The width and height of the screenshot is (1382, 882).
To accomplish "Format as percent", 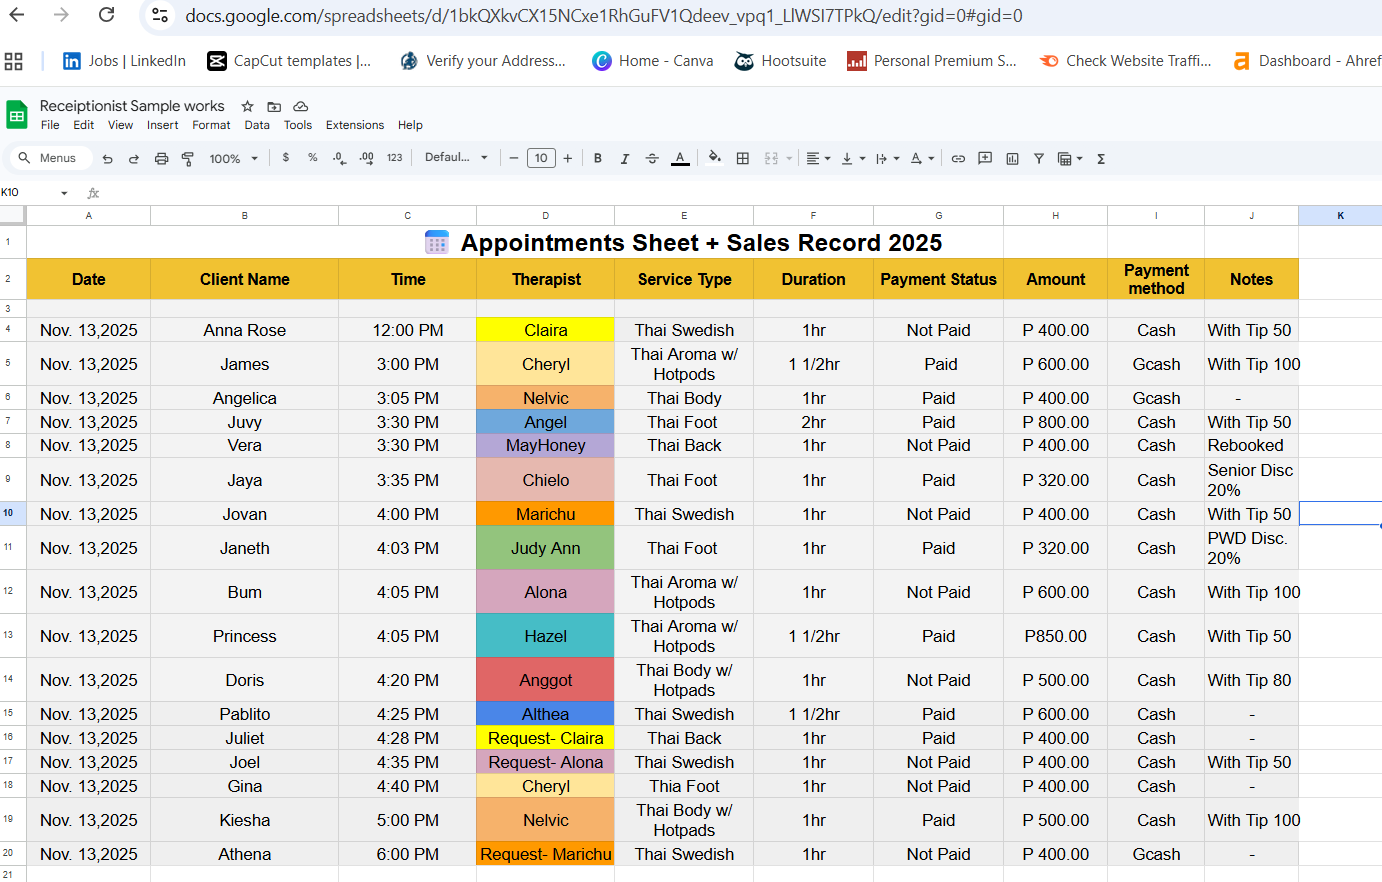I will 313,158.
